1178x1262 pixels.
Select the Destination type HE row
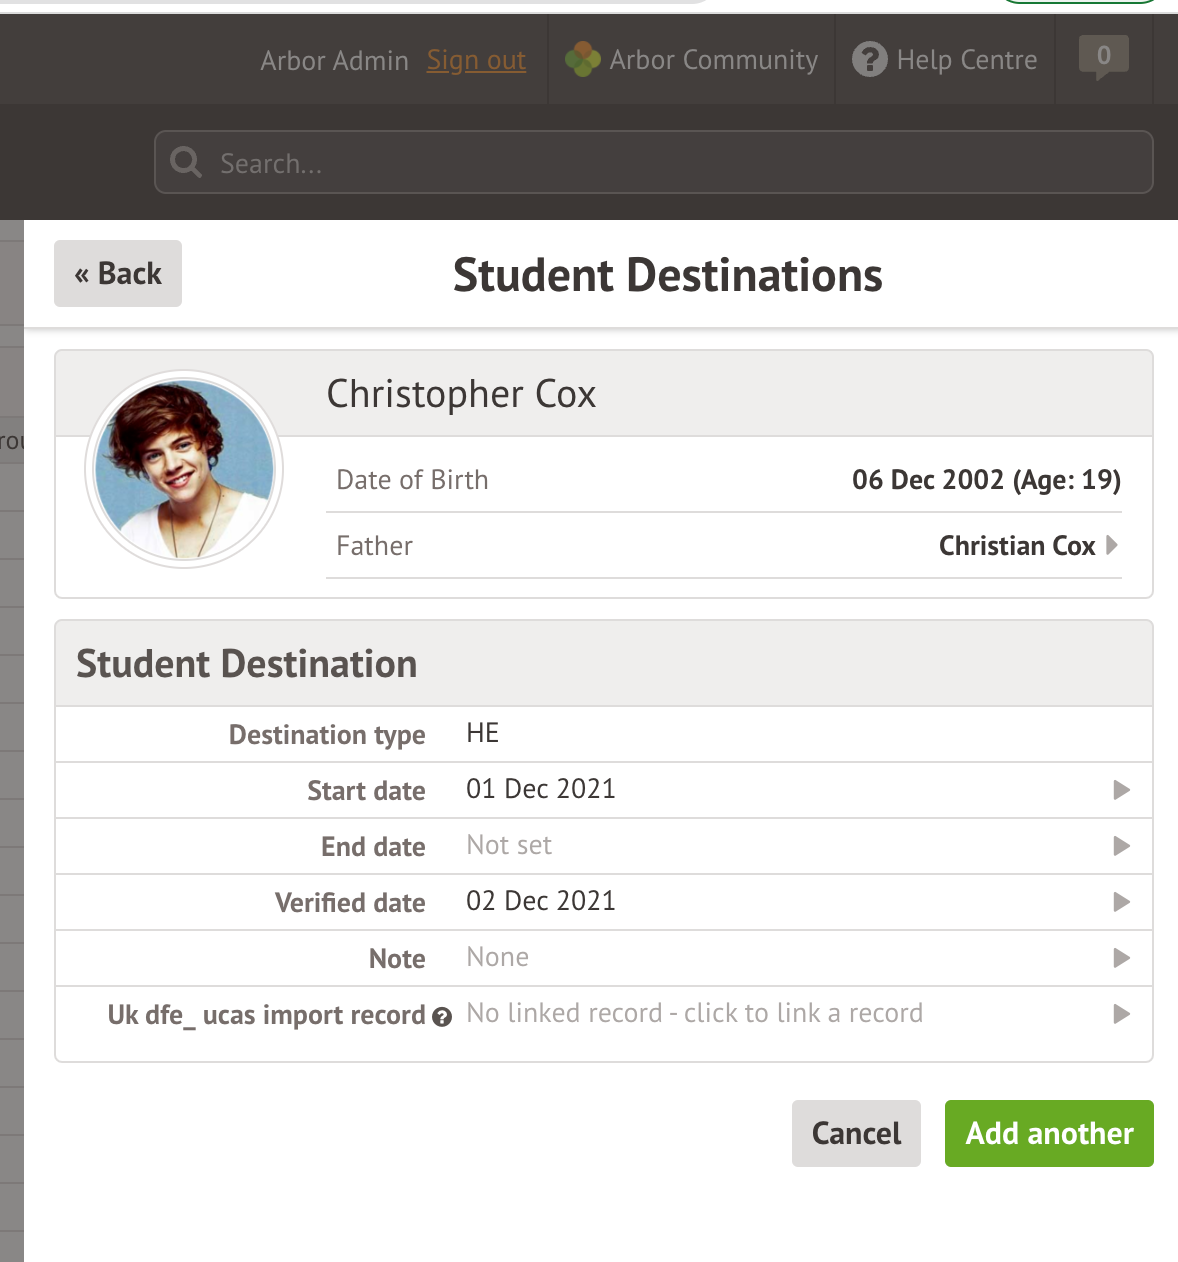click(x=604, y=734)
